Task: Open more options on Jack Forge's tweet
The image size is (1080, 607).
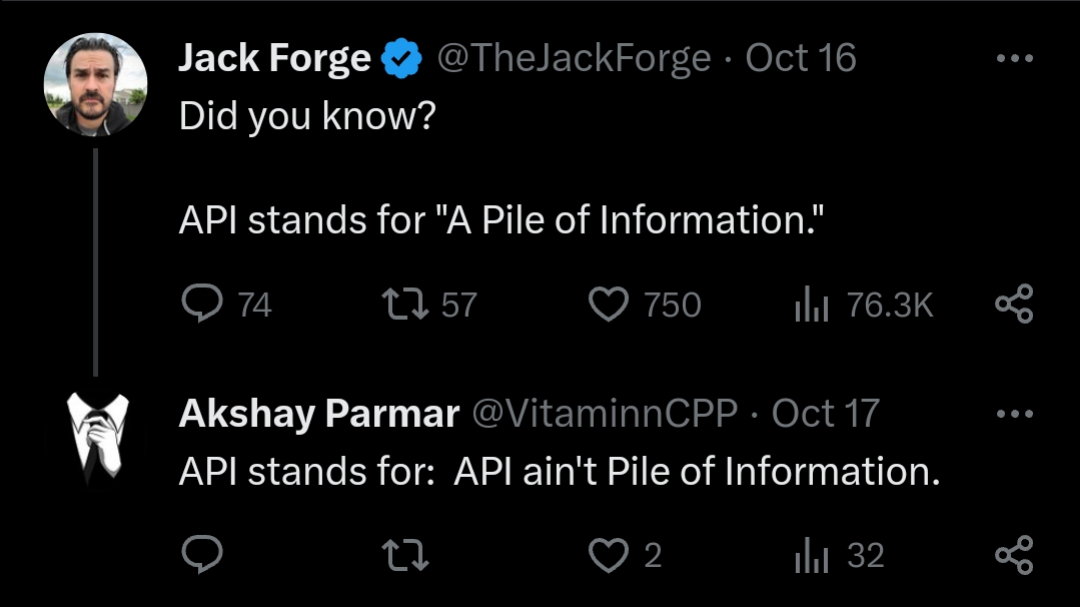Action: click(x=1014, y=59)
